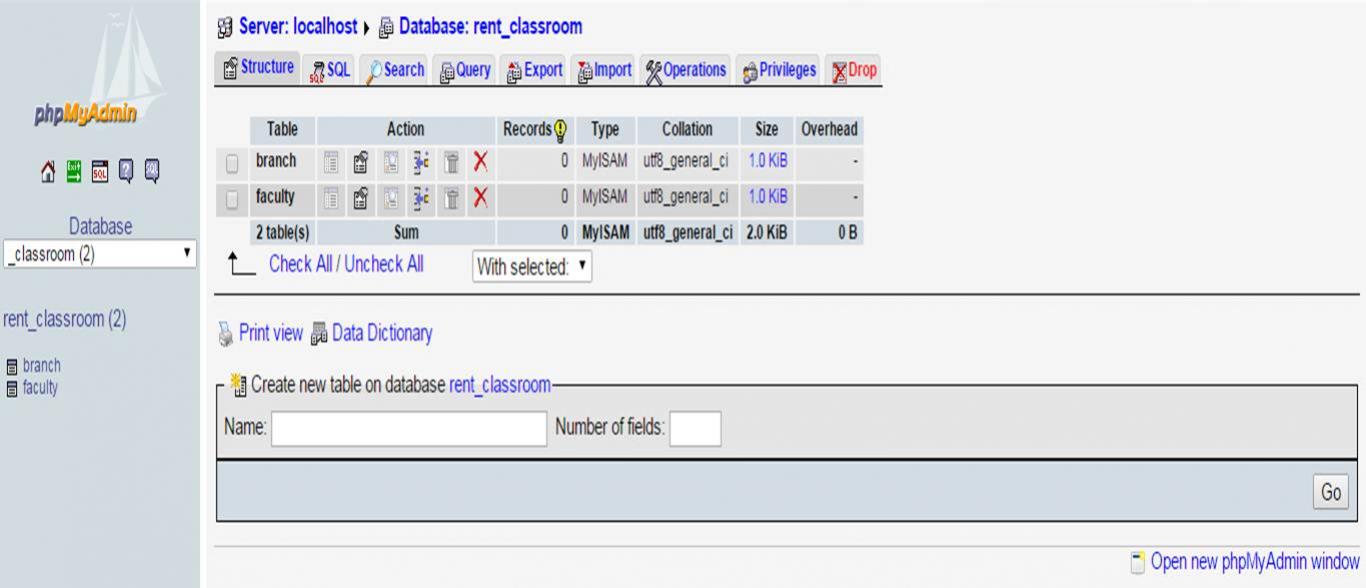Click the Number of fields input

click(695, 428)
